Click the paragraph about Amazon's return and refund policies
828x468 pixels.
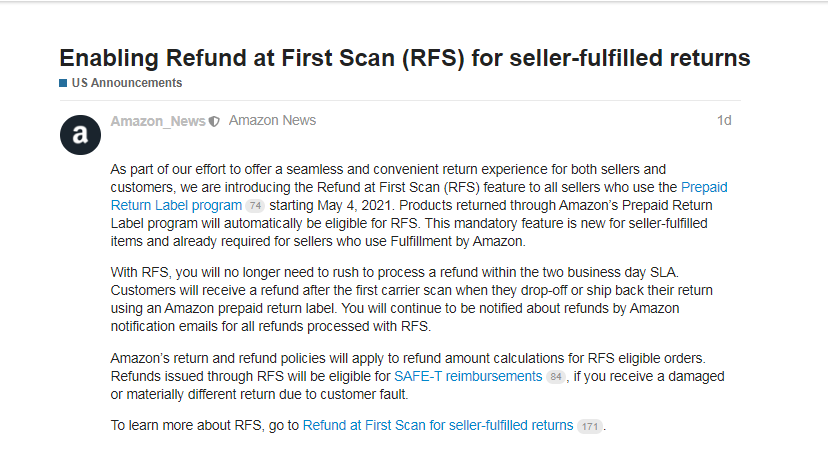(x=417, y=376)
